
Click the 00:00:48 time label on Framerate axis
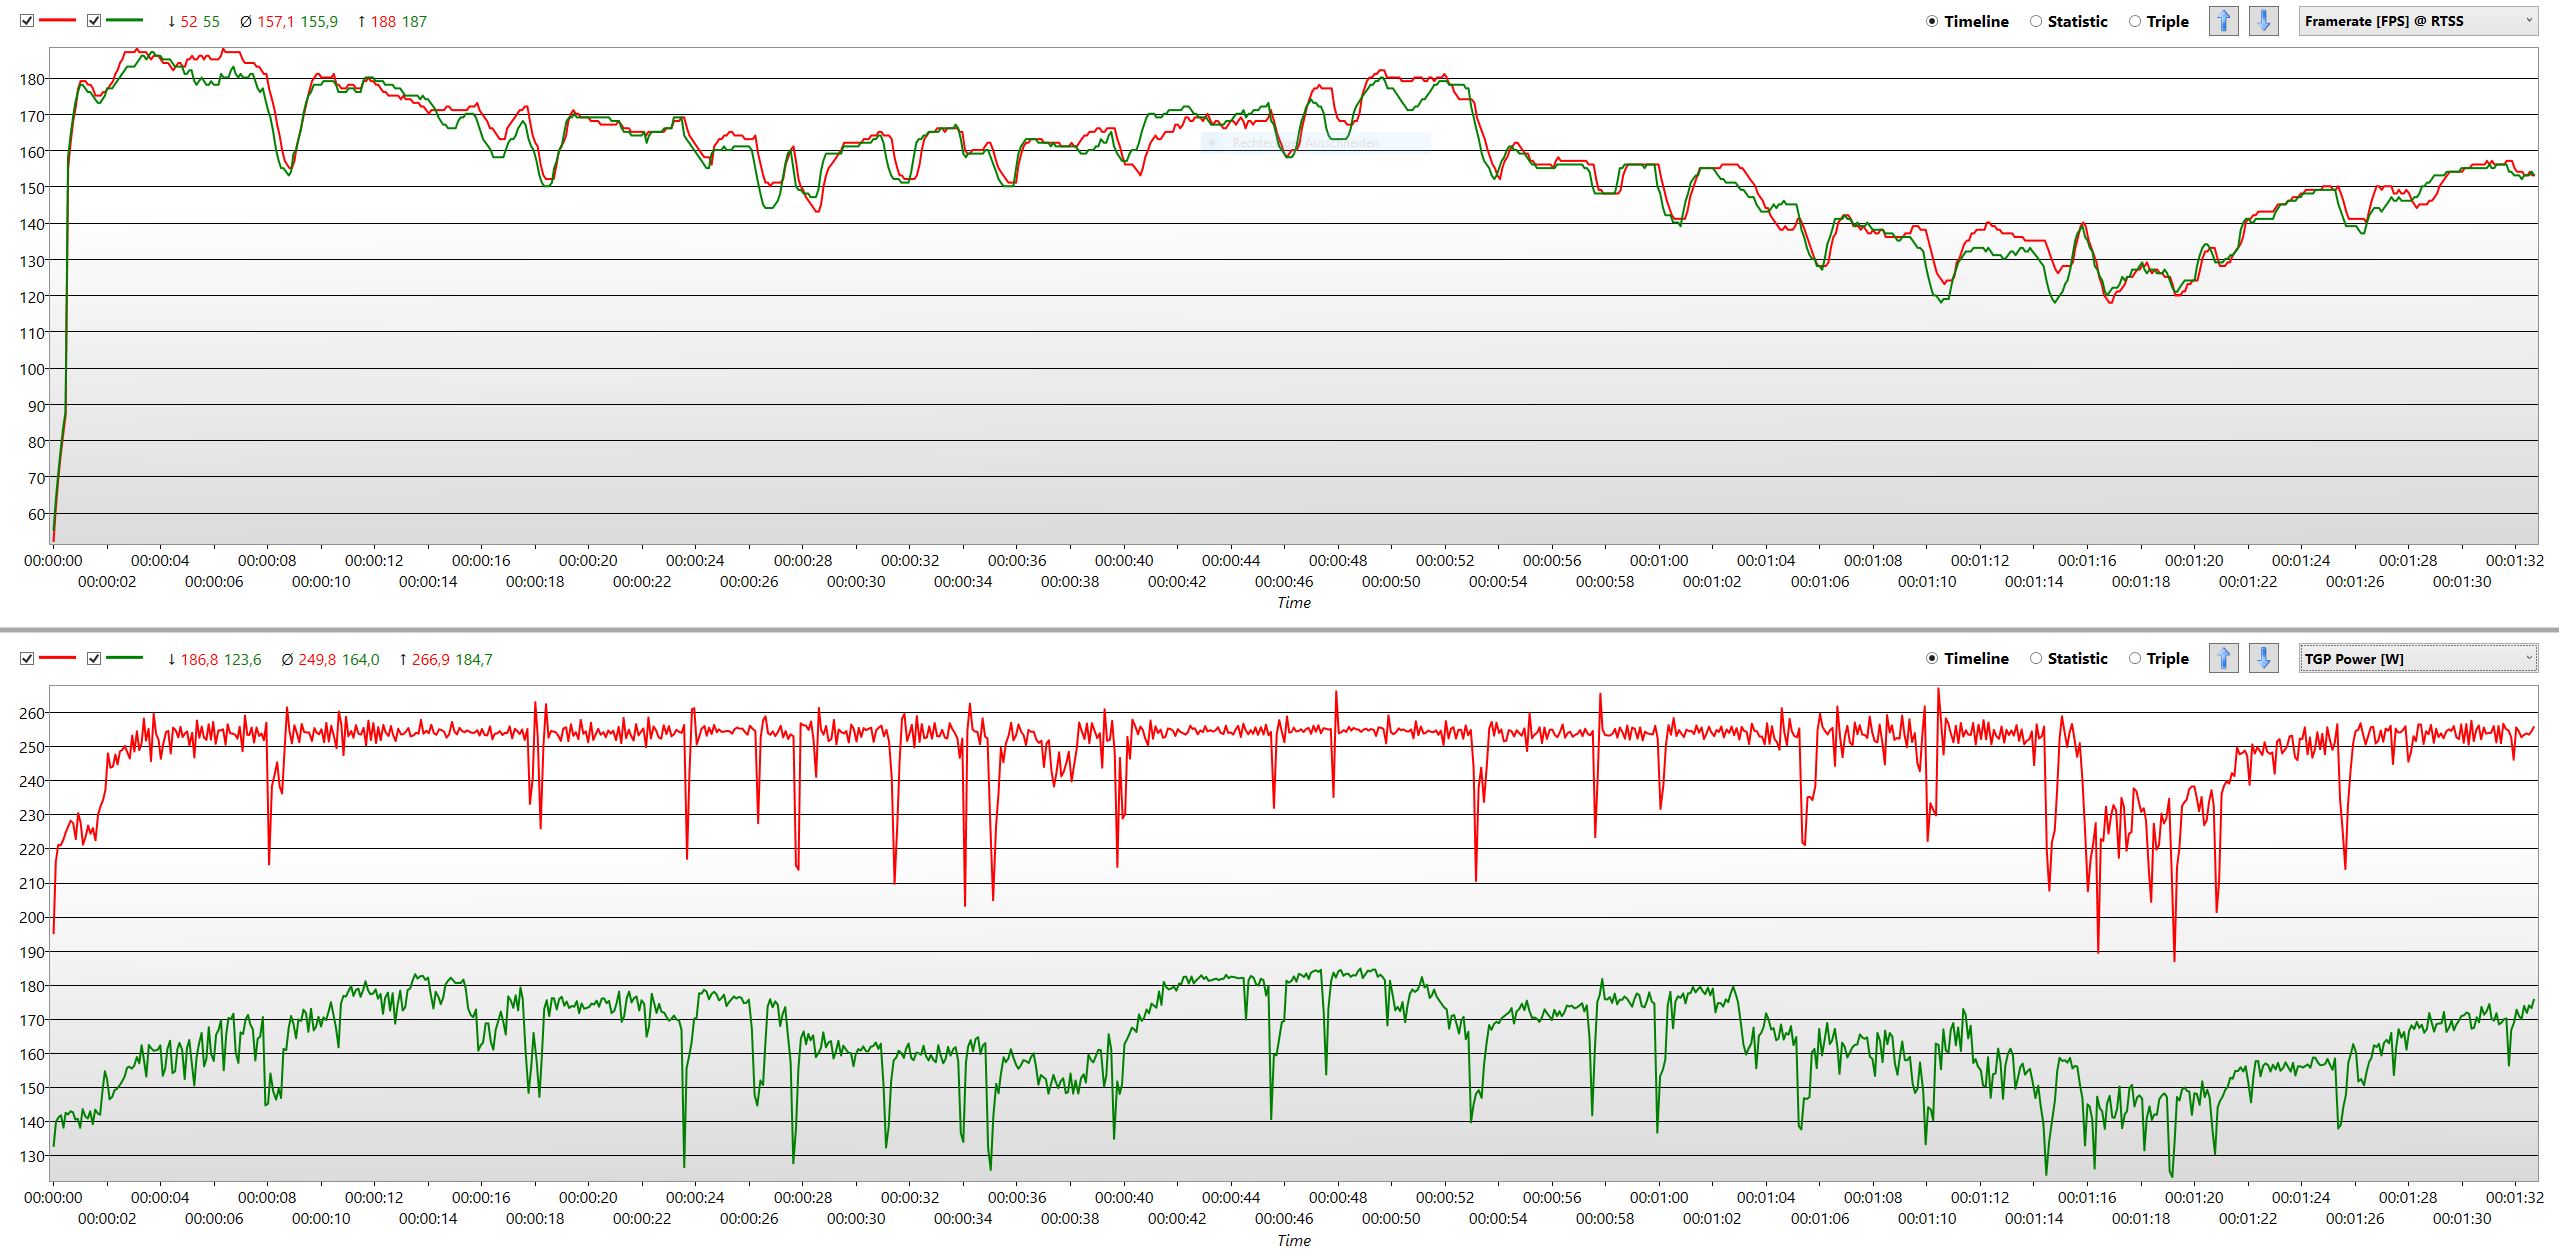coord(1337,561)
